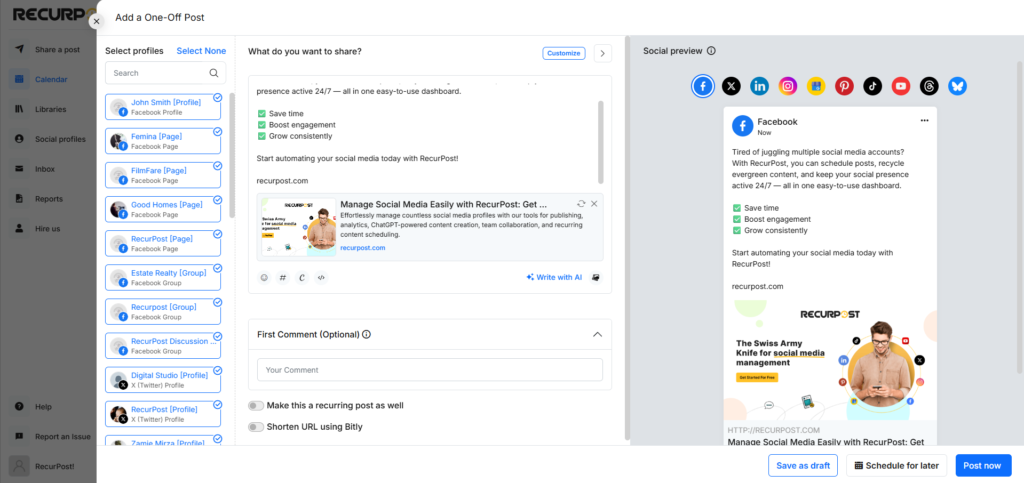
Task: Select the LinkedIn preview icon
Action: click(x=760, y=86)
